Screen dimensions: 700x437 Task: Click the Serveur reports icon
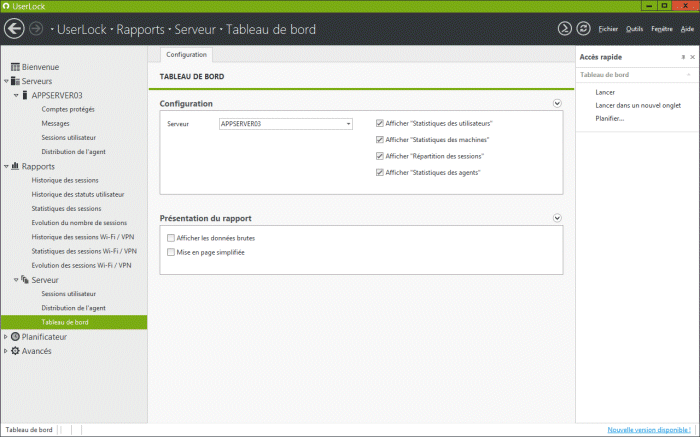tap(25, 279)
